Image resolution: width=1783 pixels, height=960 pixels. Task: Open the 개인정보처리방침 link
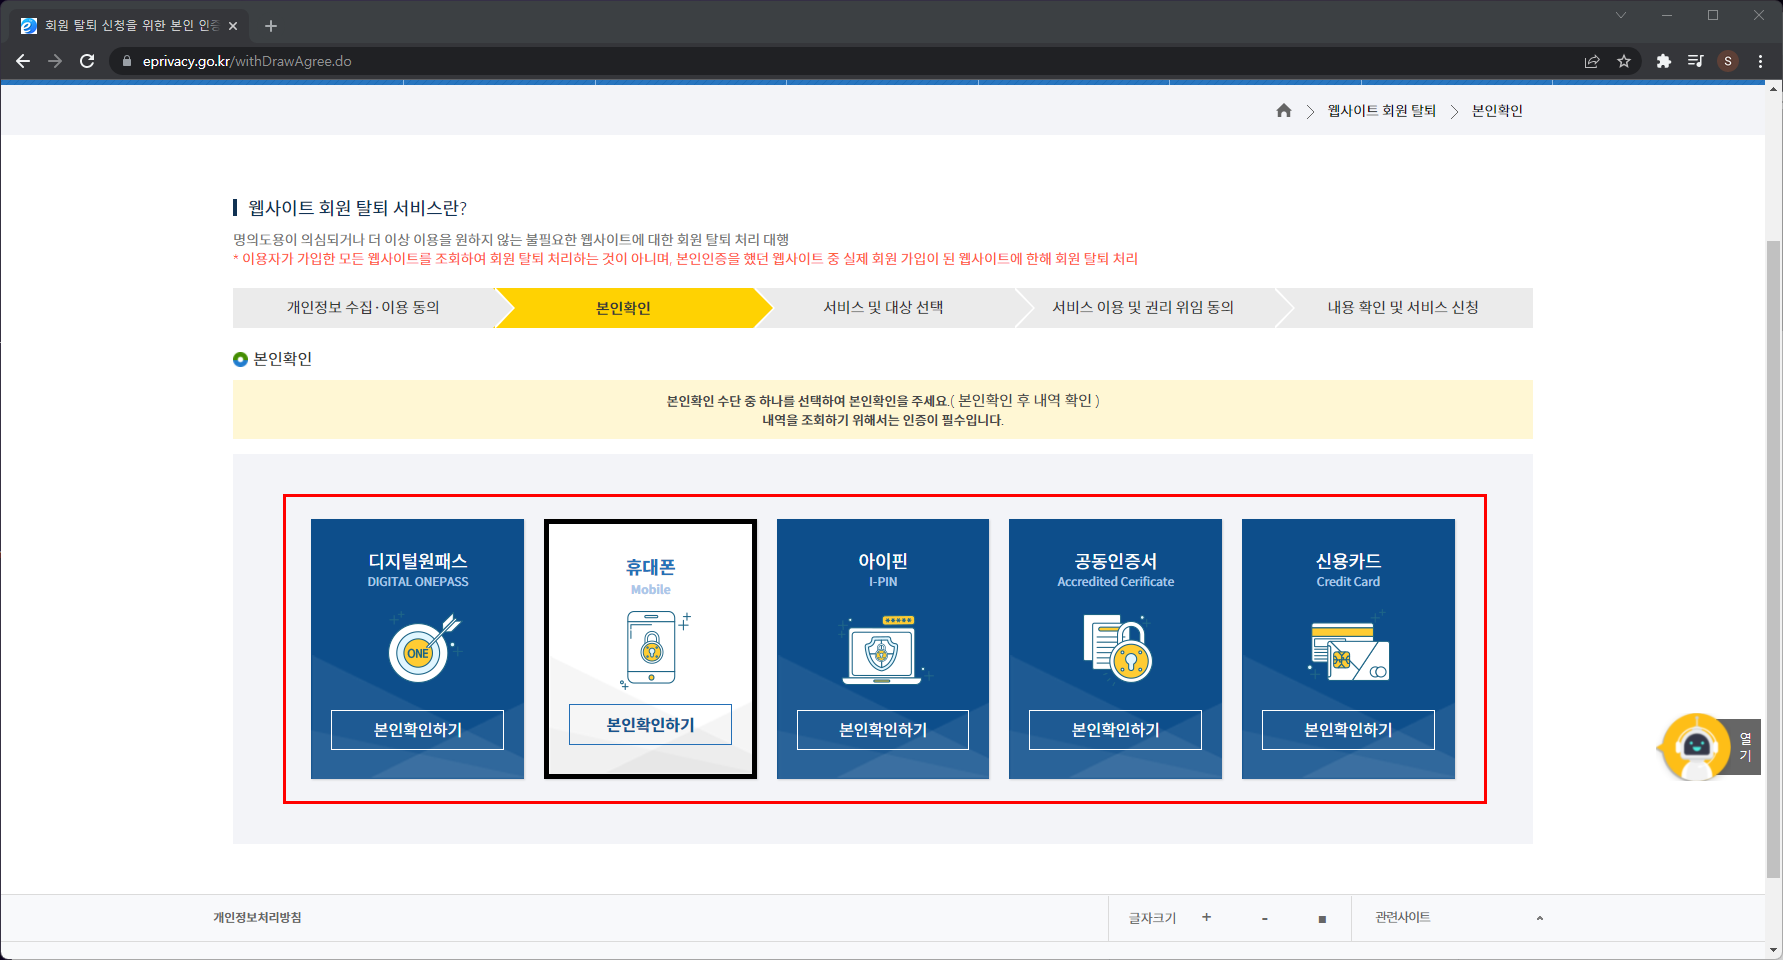point(257,917)
